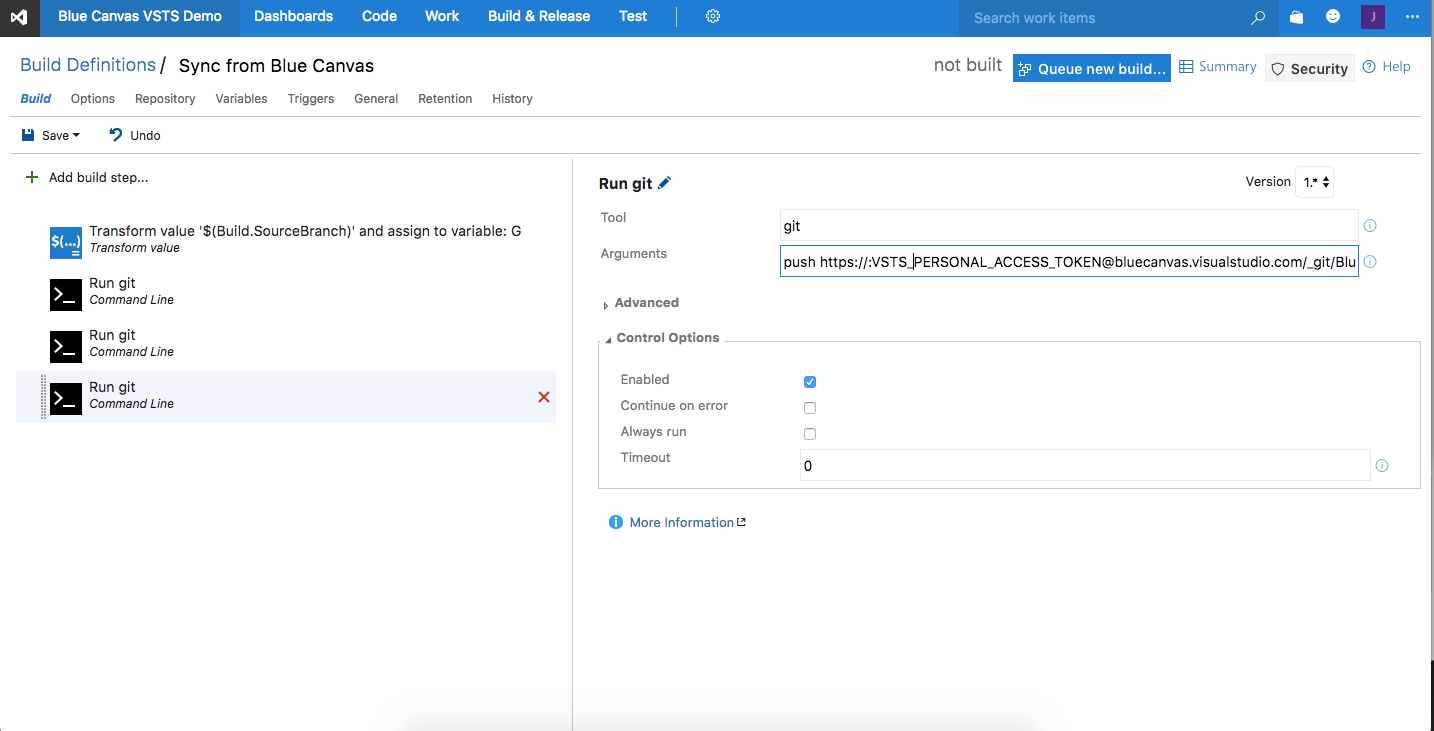Click the first Run git command line icon
The image size is (1434, 731).
(x=66, y=295)
